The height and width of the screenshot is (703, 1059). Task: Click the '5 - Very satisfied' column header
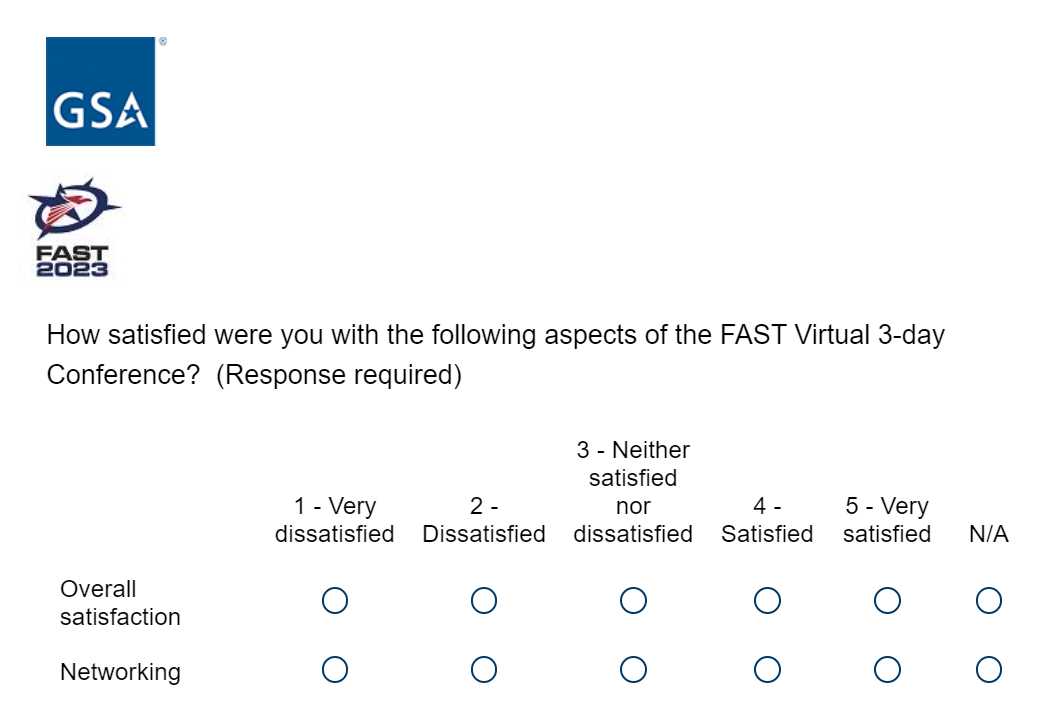click(x=887, y=520)
